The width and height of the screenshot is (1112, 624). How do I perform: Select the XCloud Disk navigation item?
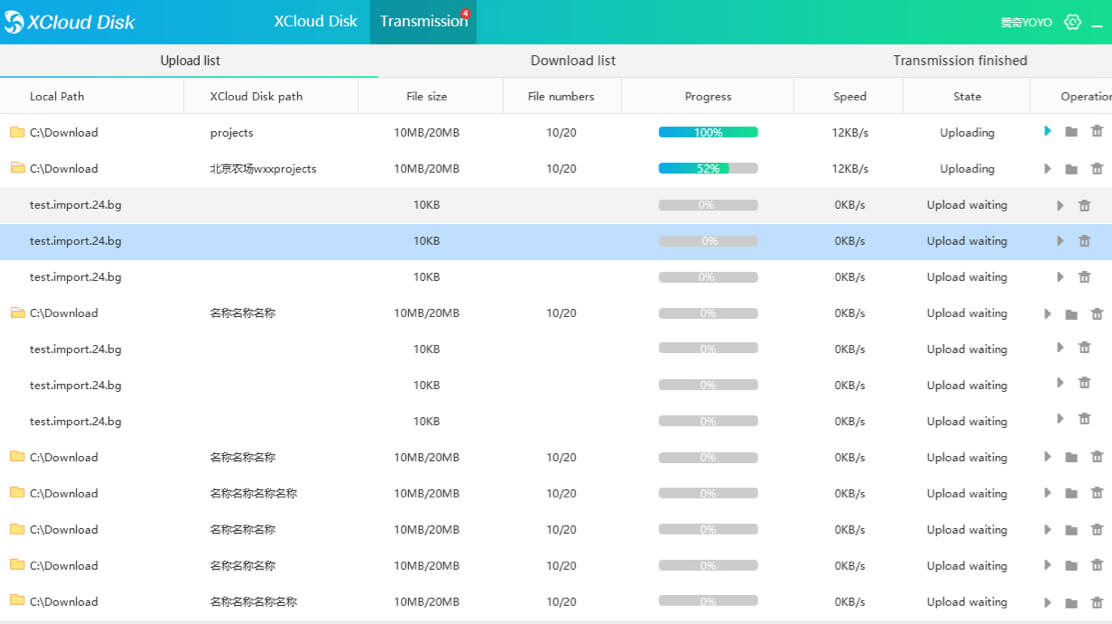coord(315,21)
